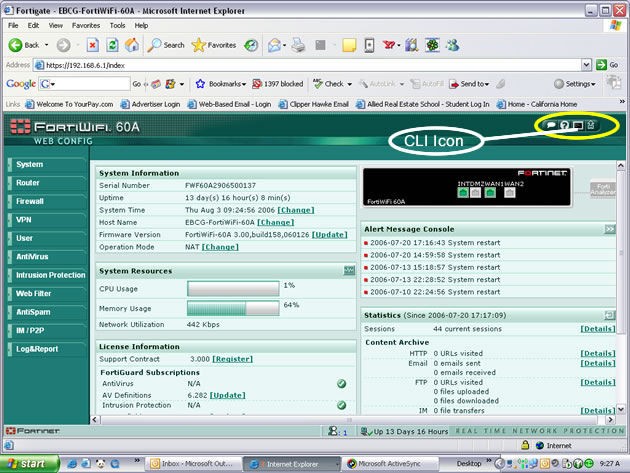
Task: Click the Update link beside Firmware Version
Action: tap(330, 234)
